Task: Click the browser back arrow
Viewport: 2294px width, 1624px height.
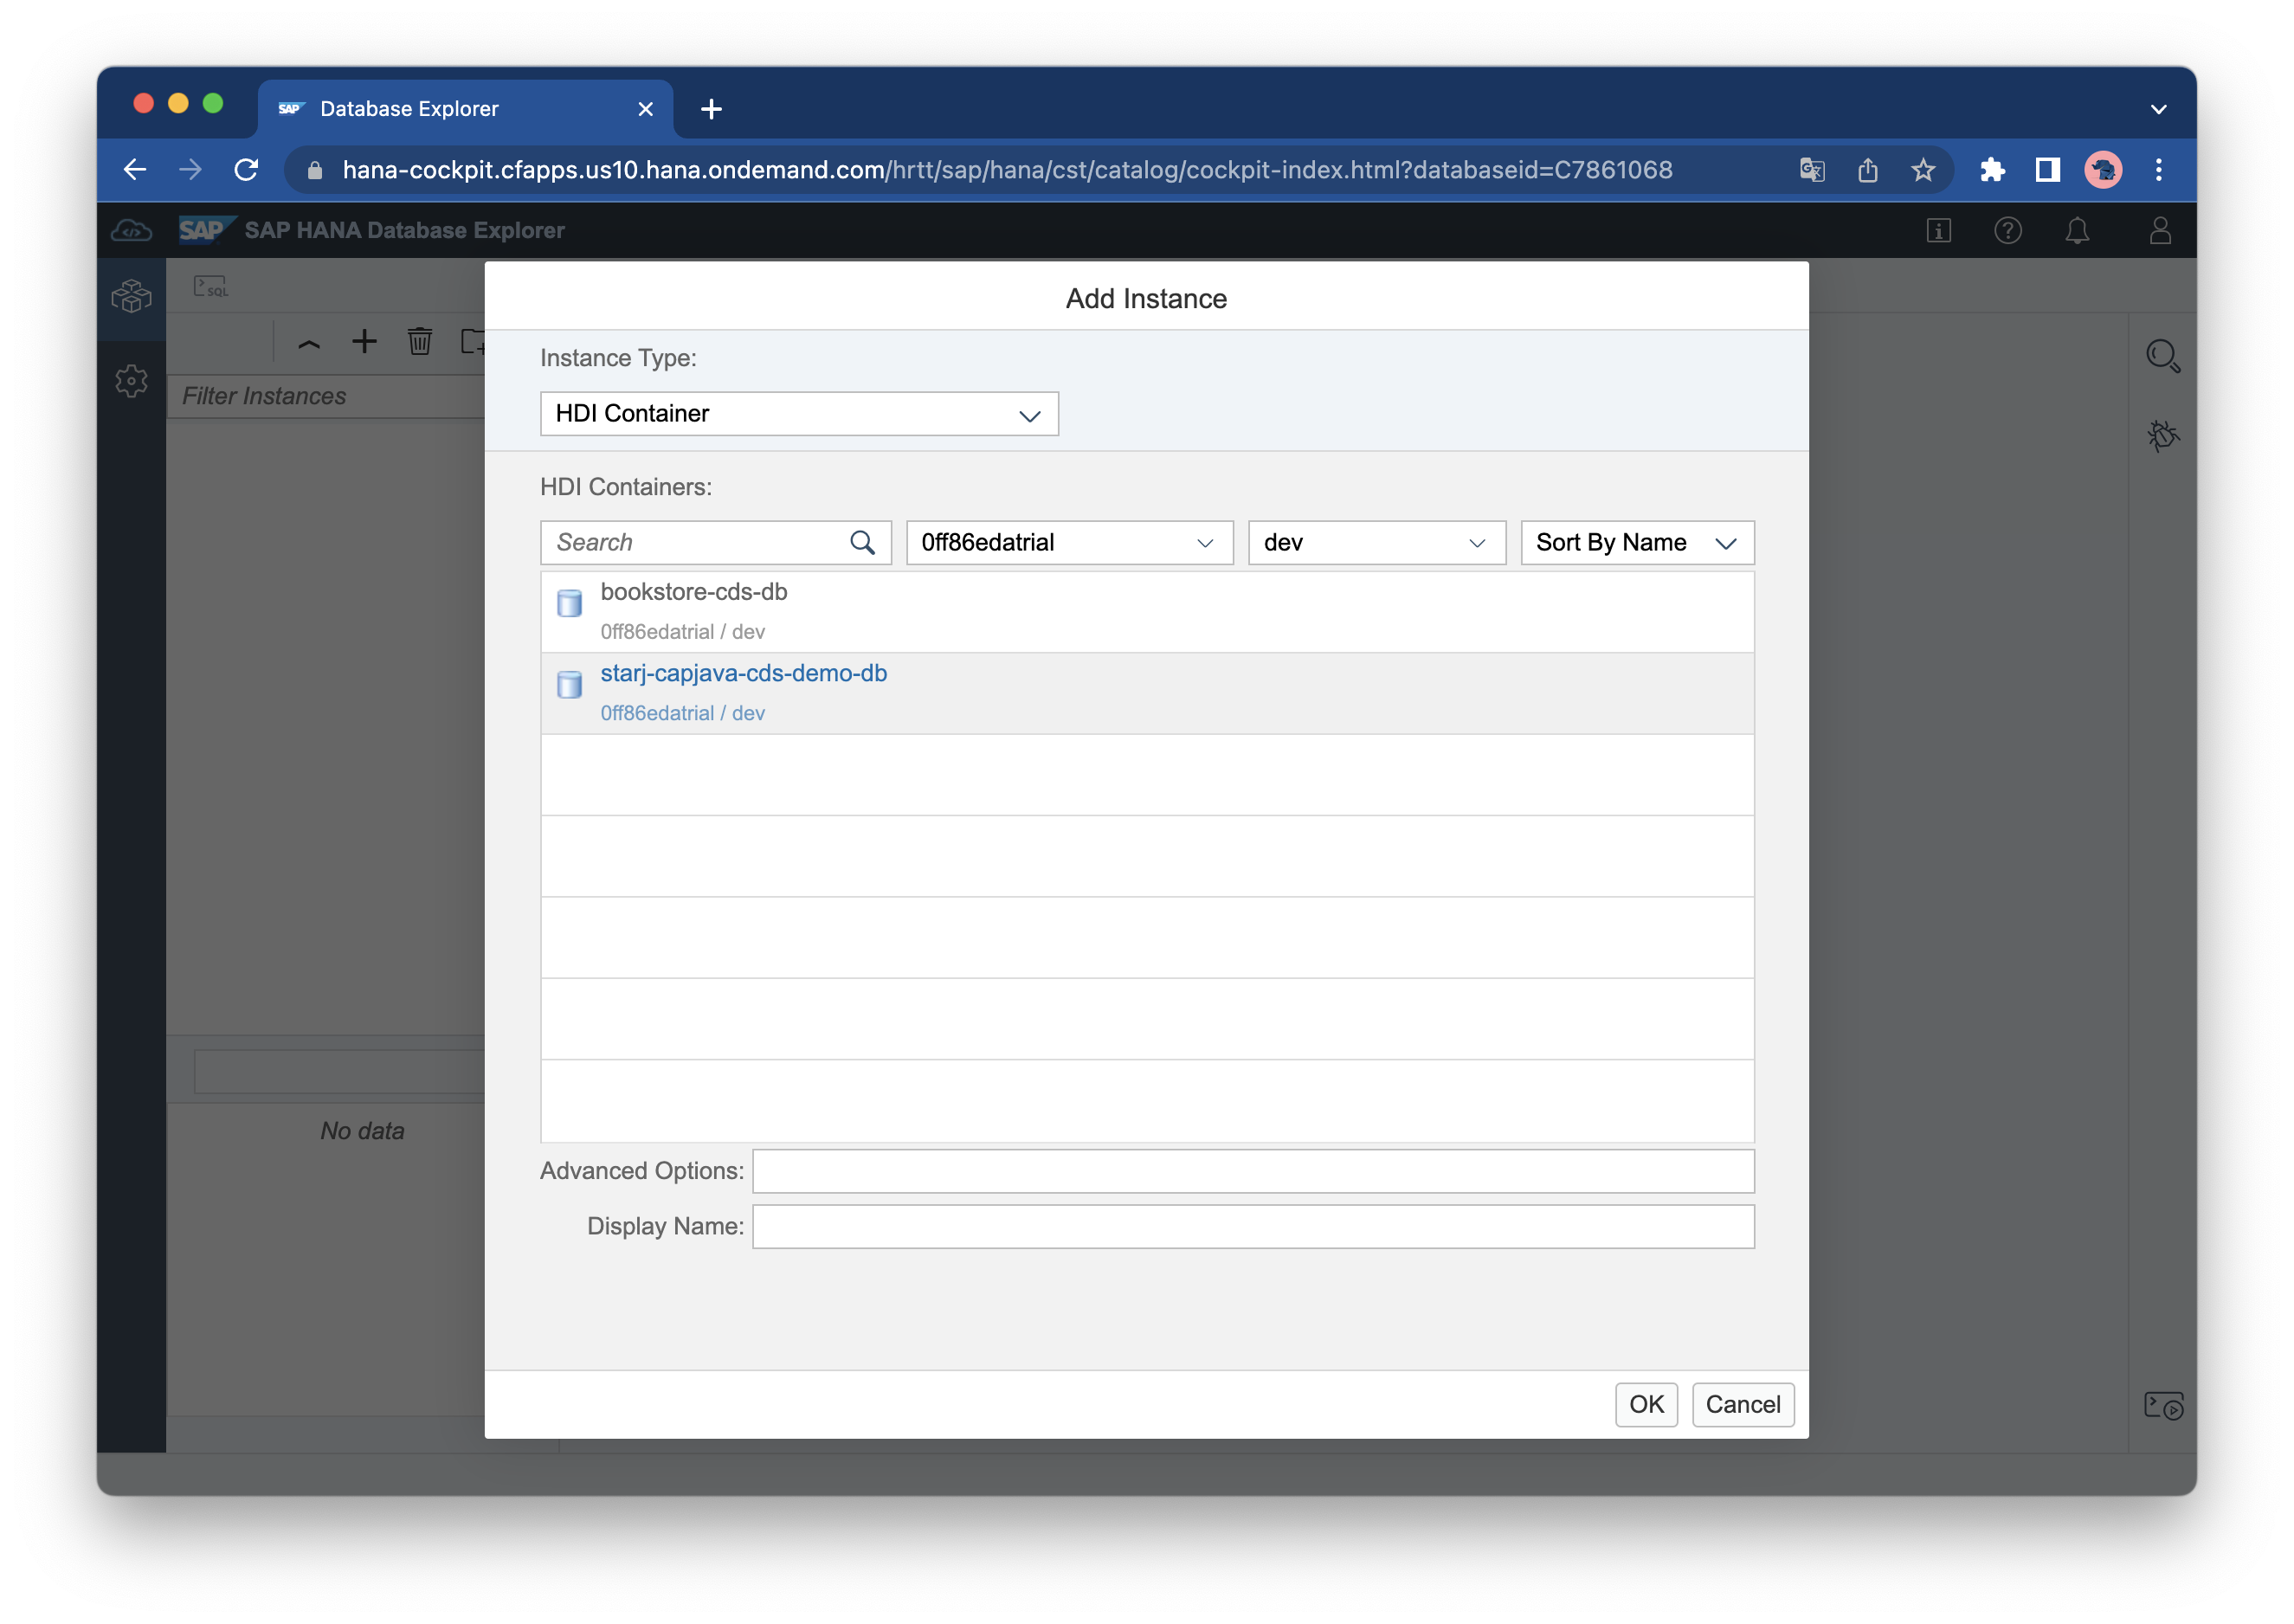Action: tap(135, 170)
